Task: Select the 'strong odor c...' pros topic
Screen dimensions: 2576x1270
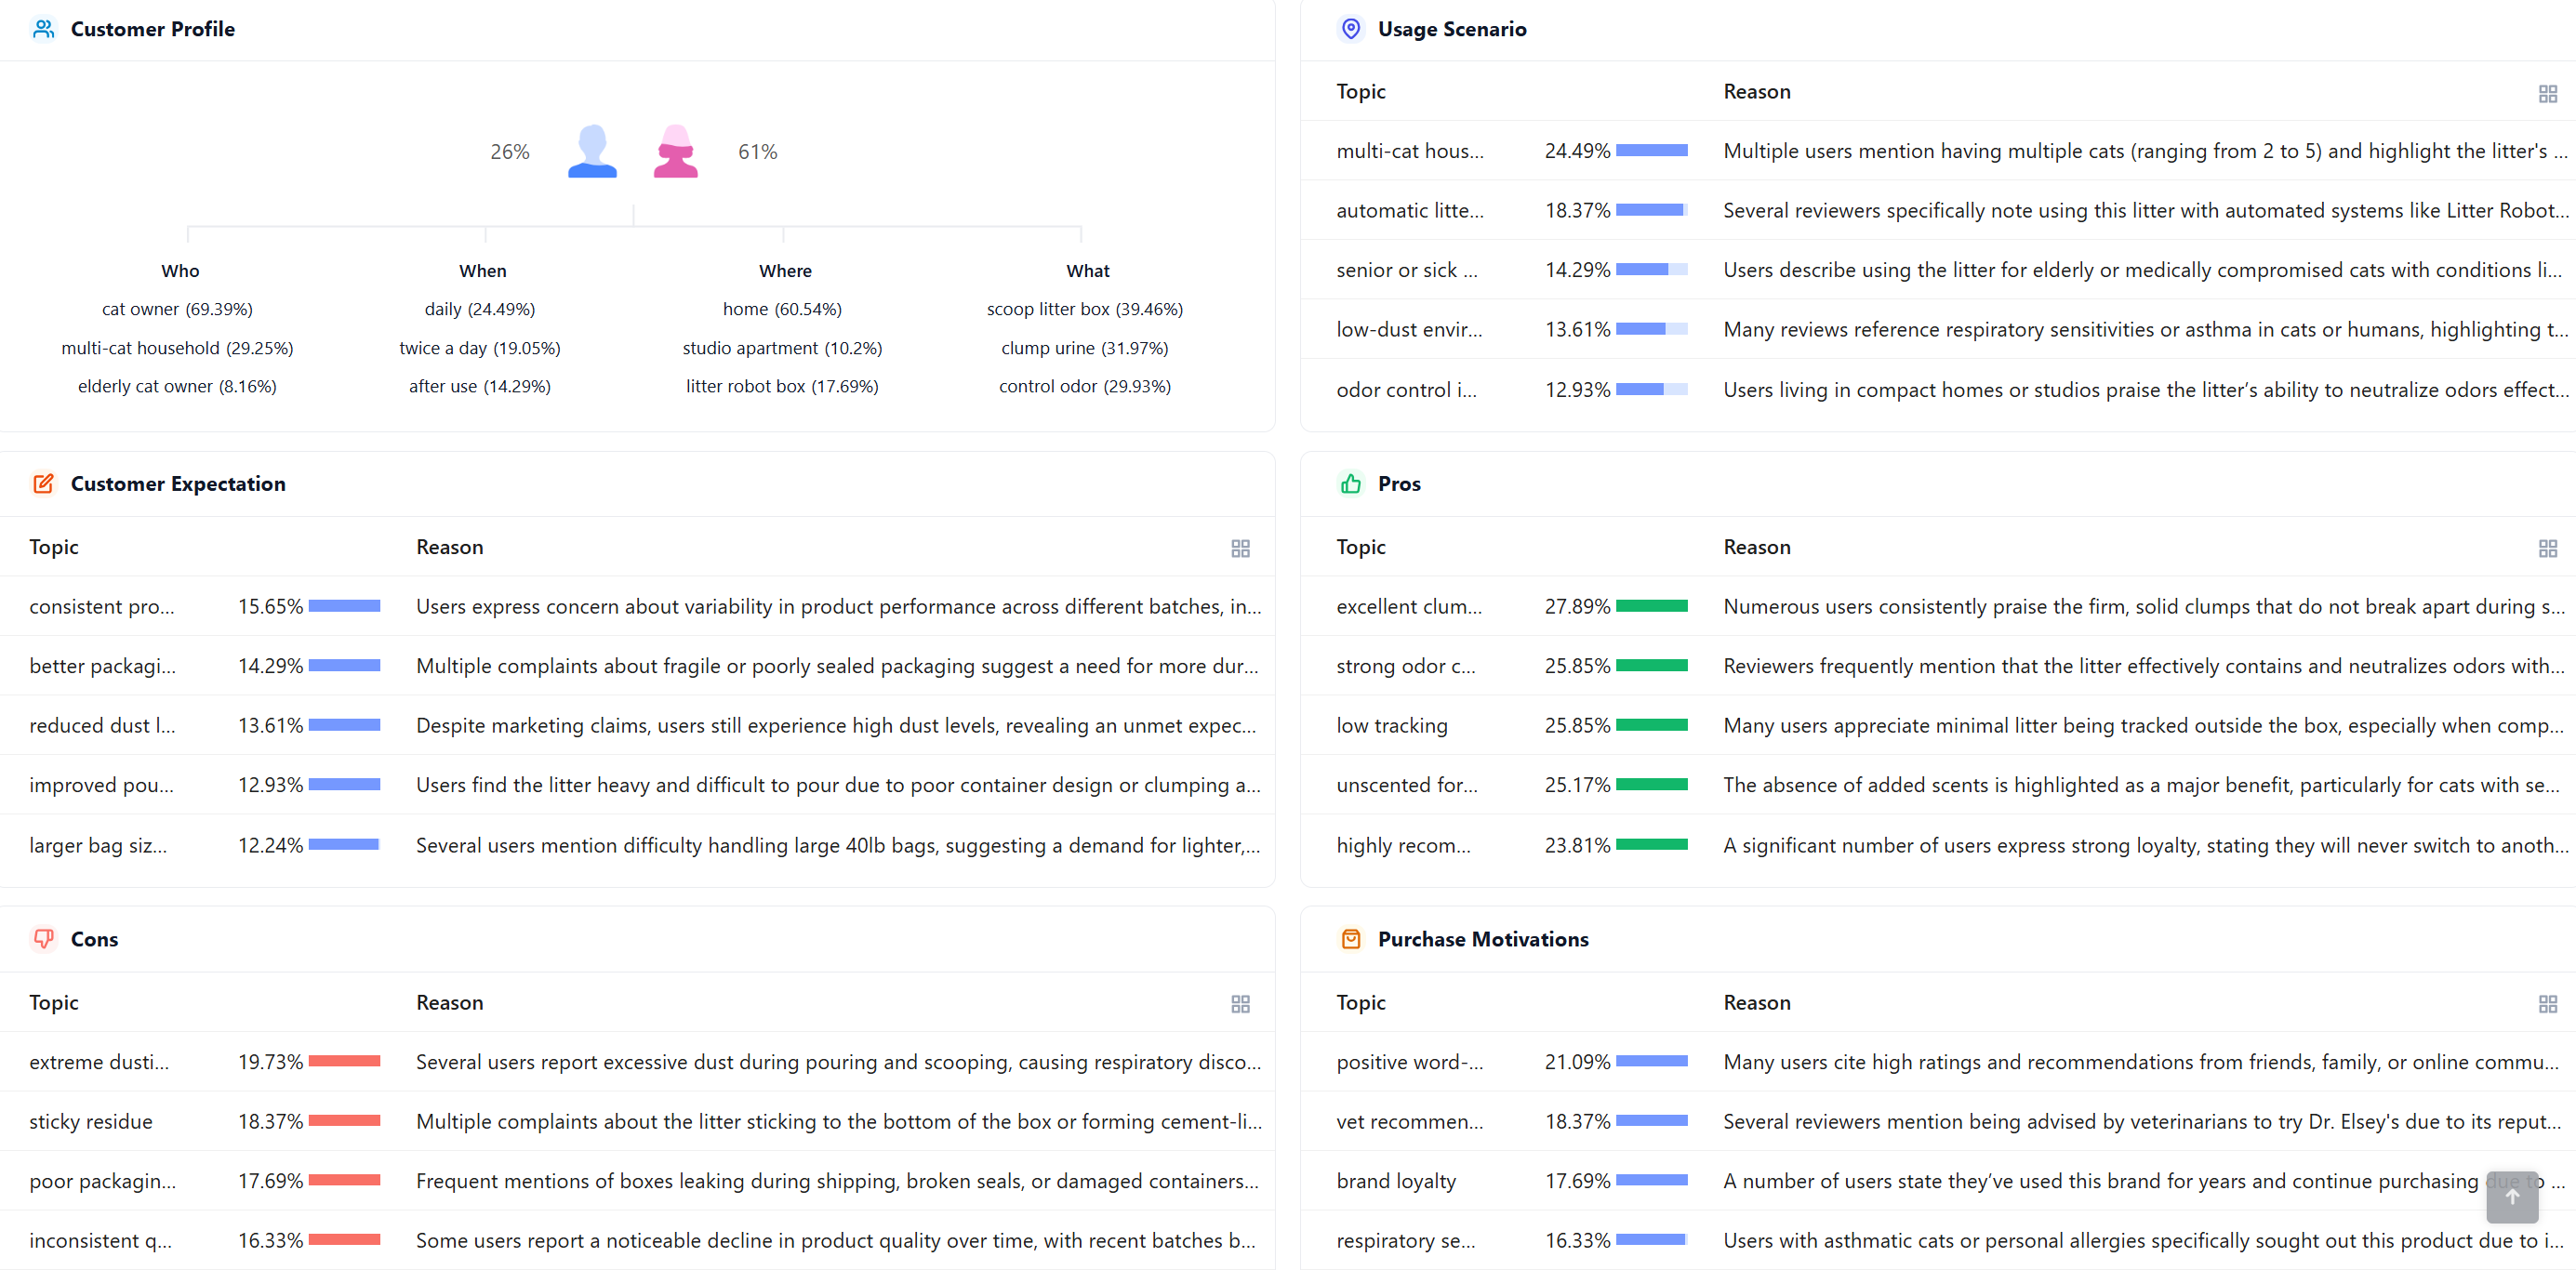Action: point(1405,666)
